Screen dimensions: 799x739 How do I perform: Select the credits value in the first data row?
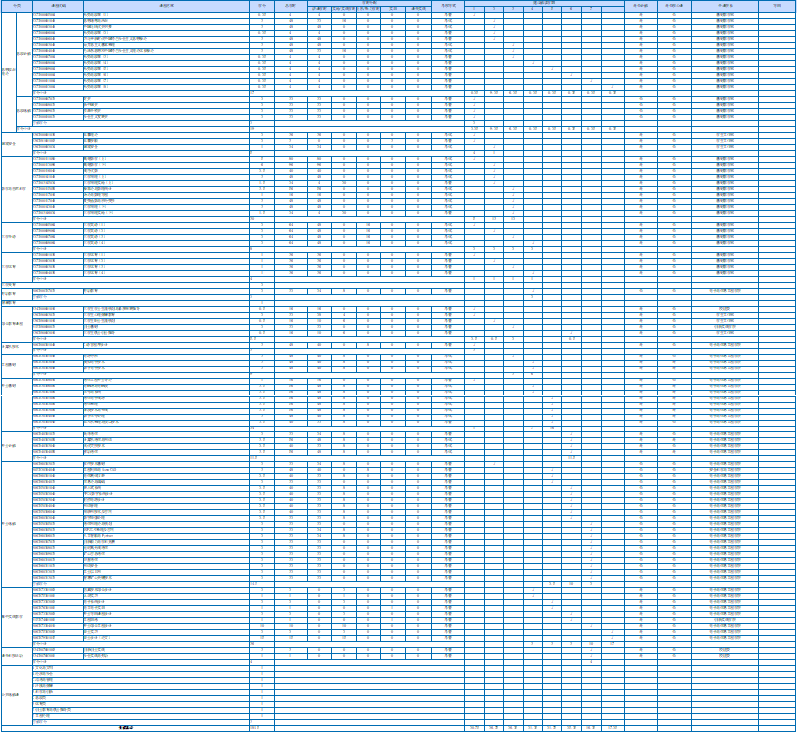(x=261, y=15)
